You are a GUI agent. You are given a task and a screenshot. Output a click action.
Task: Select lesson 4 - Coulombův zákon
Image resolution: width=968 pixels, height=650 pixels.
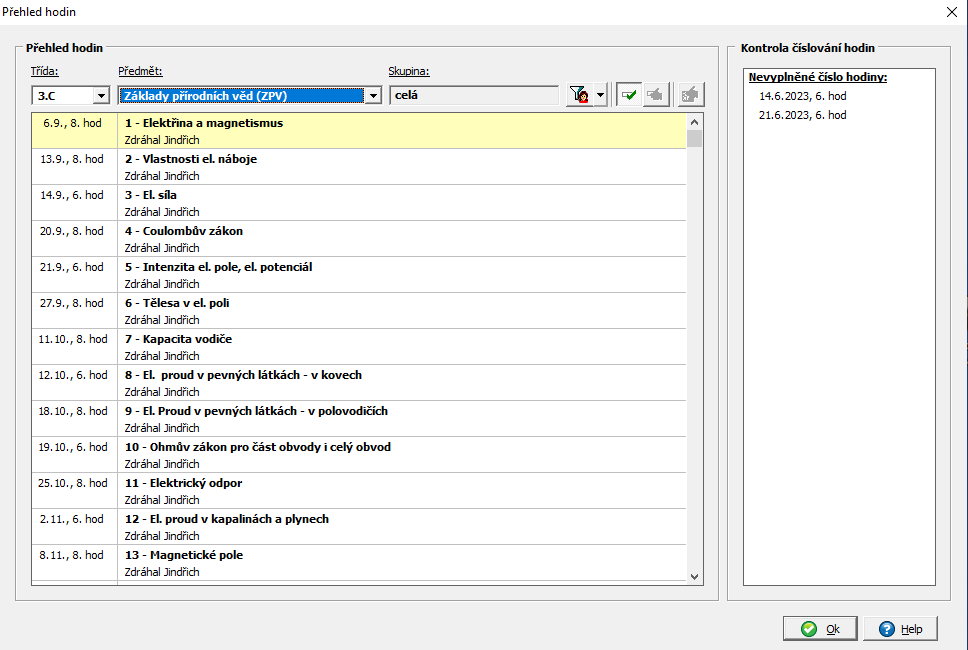184,231
